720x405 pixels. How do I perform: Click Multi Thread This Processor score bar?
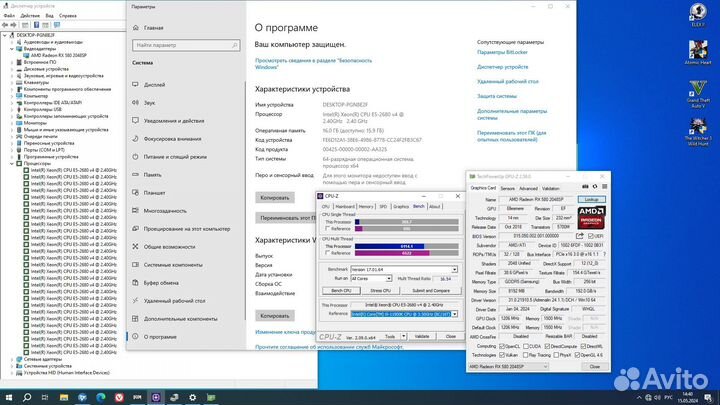coord(406,246)
